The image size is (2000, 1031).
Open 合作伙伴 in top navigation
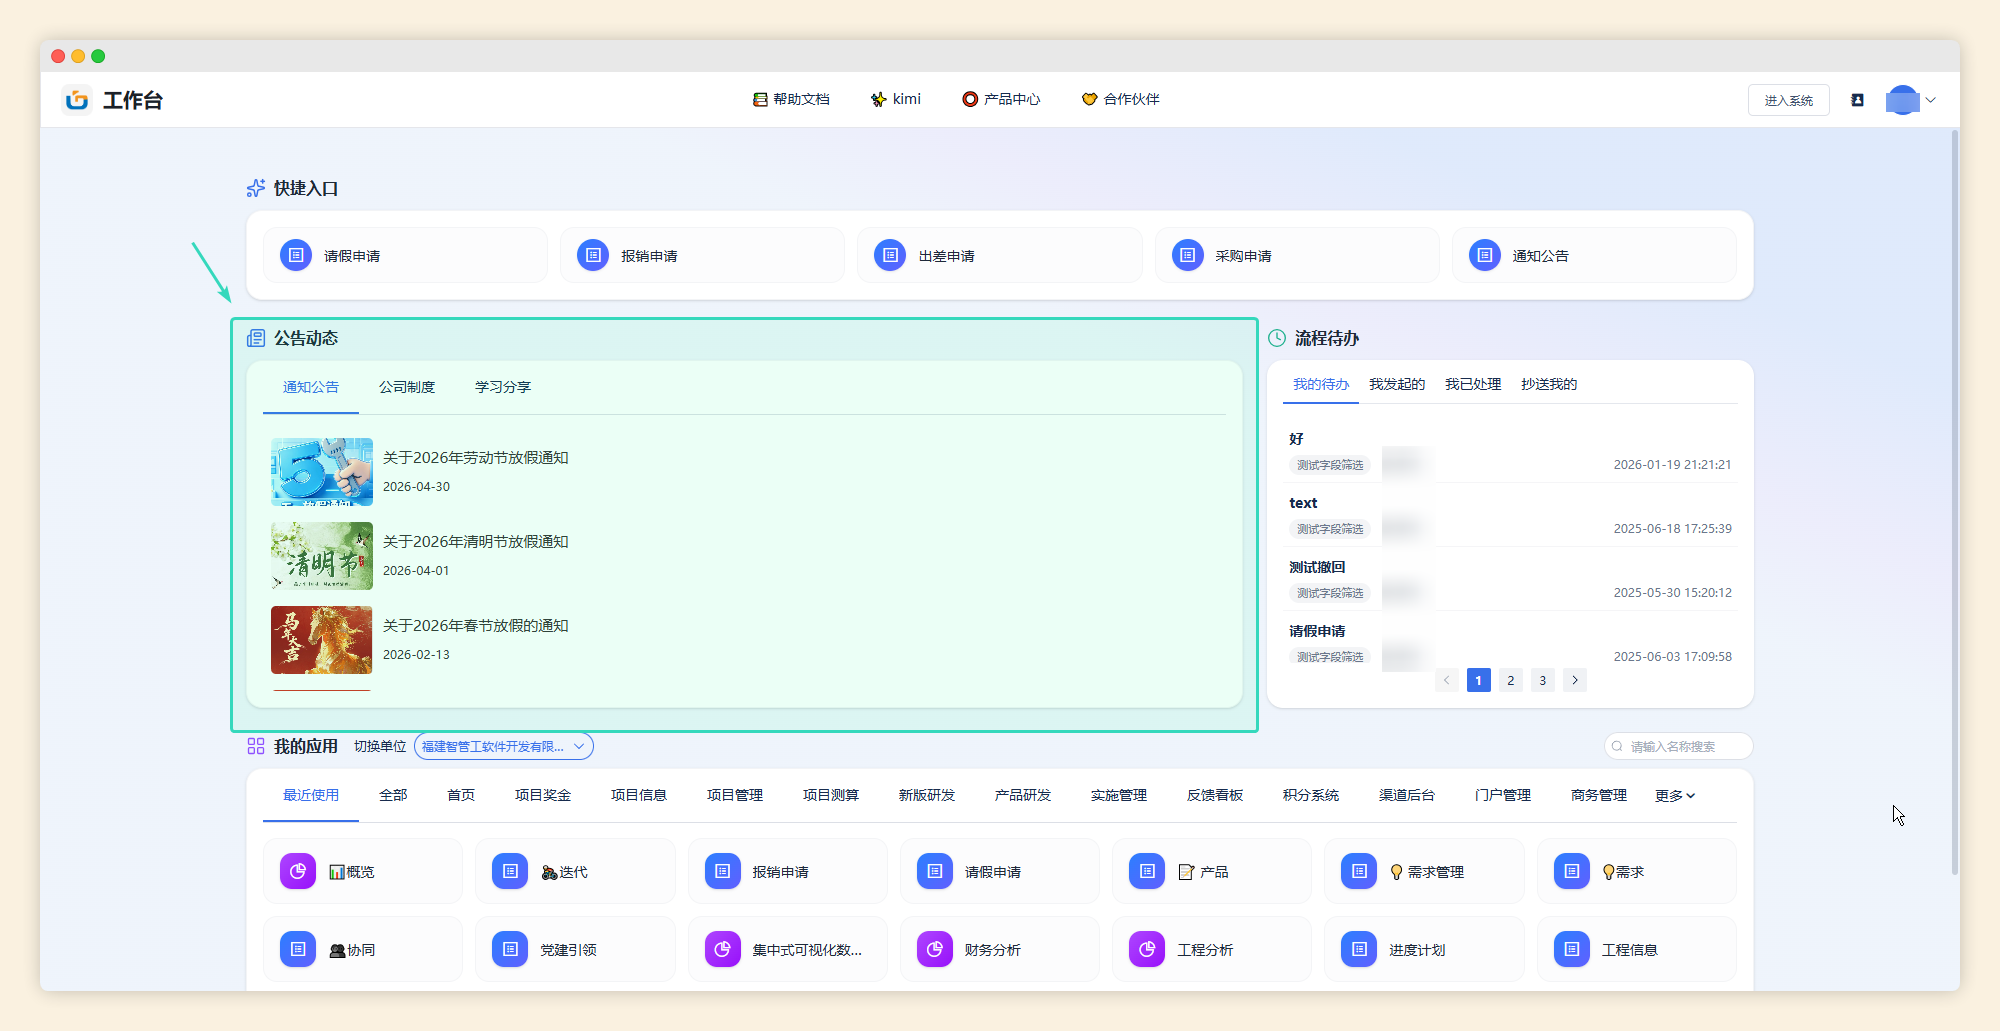pos(1120,99)
